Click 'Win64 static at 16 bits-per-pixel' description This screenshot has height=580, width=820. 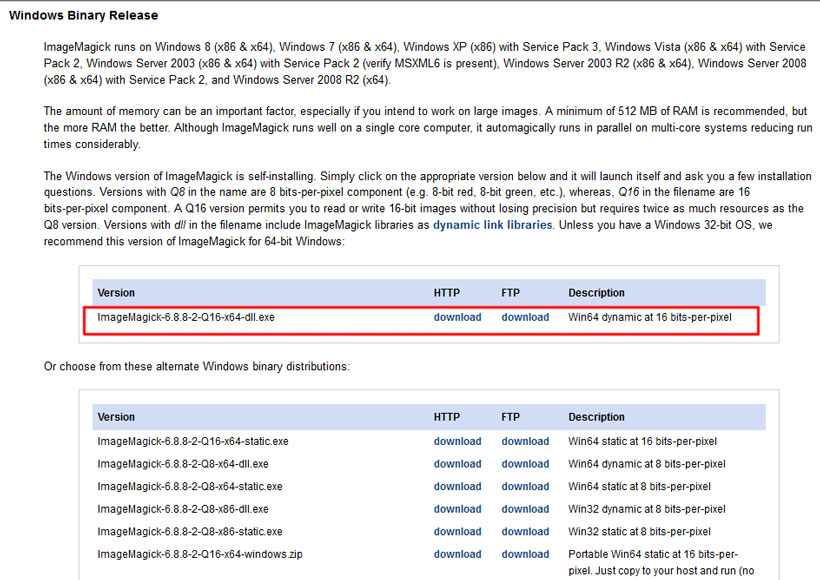click(642, 441)
